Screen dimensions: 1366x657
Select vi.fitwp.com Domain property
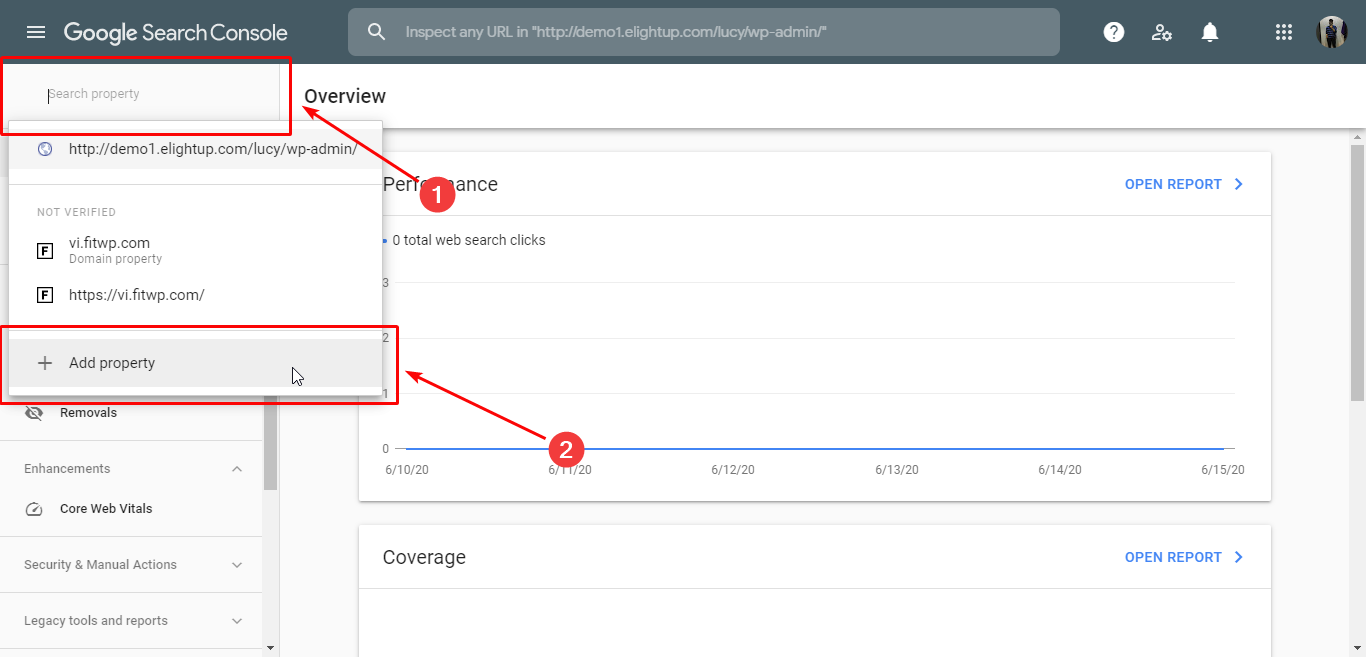(195, 250)
